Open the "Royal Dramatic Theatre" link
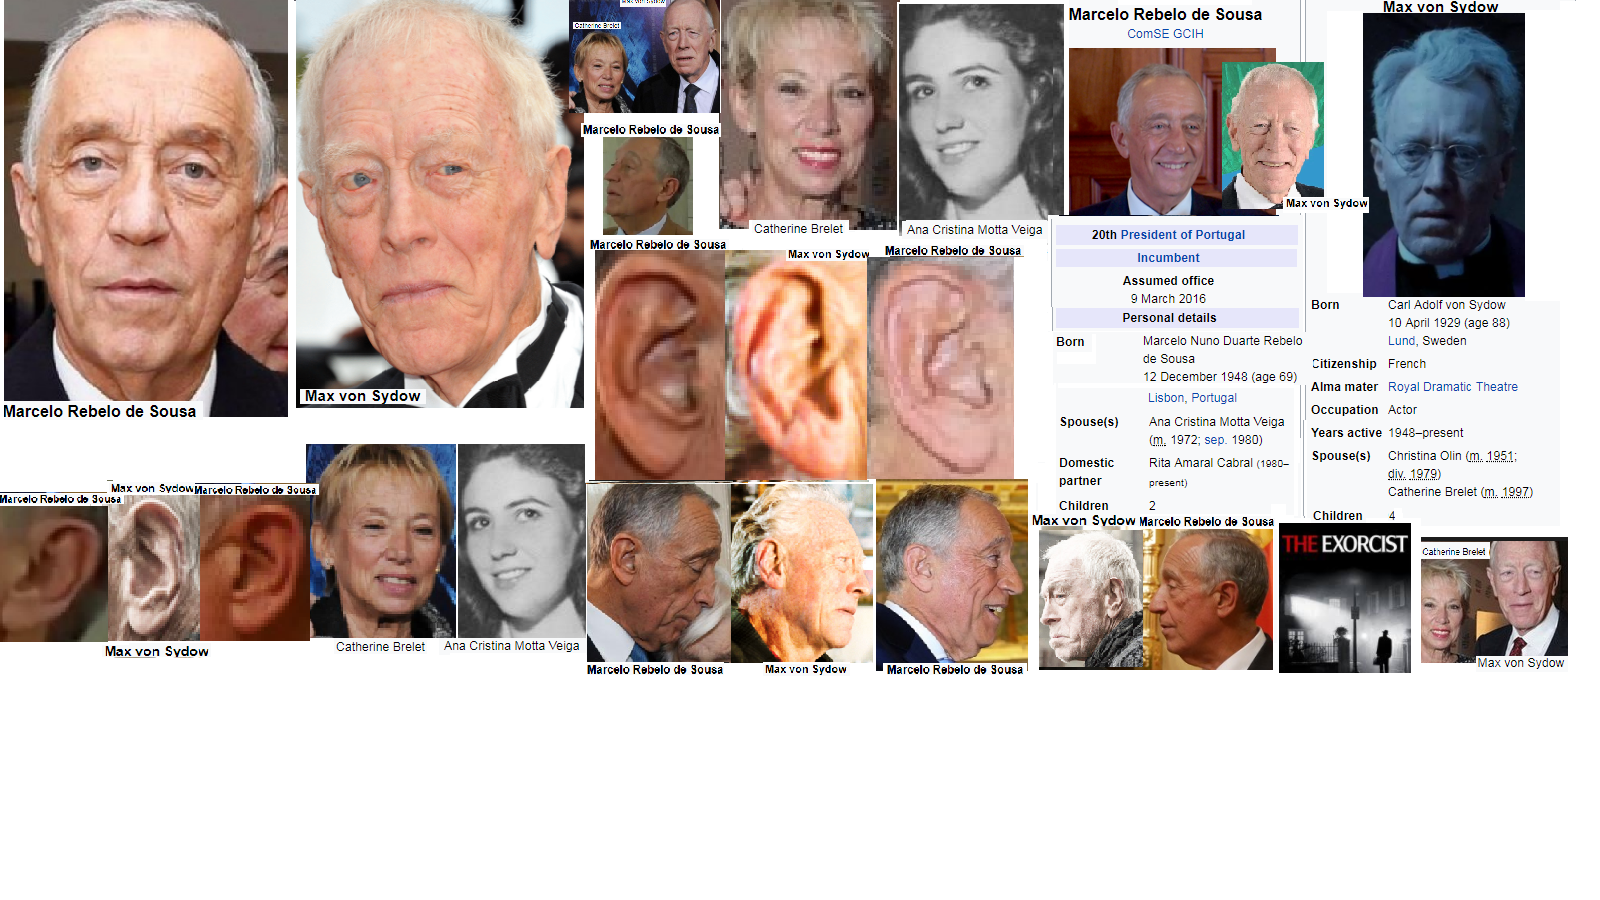The width and height of the screenshot is (1600, 900). click(x=1452, y=387)
